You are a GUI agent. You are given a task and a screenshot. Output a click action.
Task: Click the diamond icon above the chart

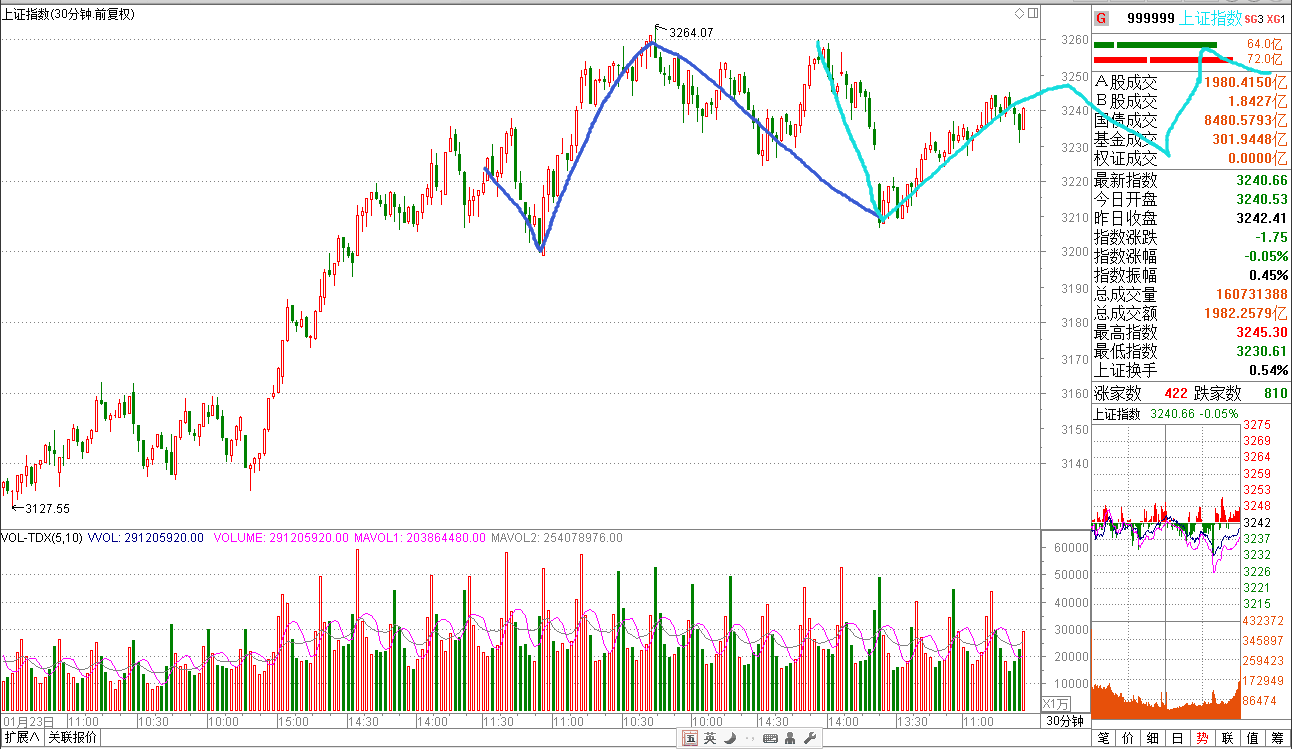tap(1019, 14)
